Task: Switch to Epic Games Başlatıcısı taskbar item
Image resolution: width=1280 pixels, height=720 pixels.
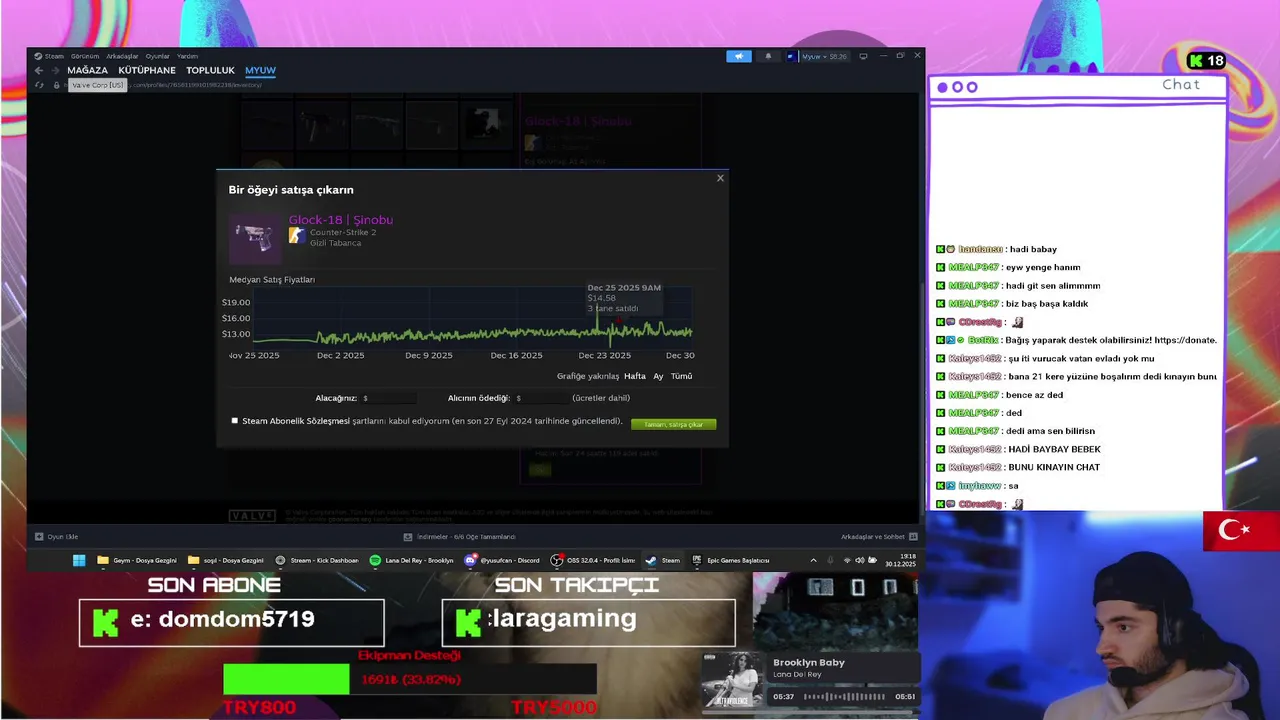Action: pos(731,560)
